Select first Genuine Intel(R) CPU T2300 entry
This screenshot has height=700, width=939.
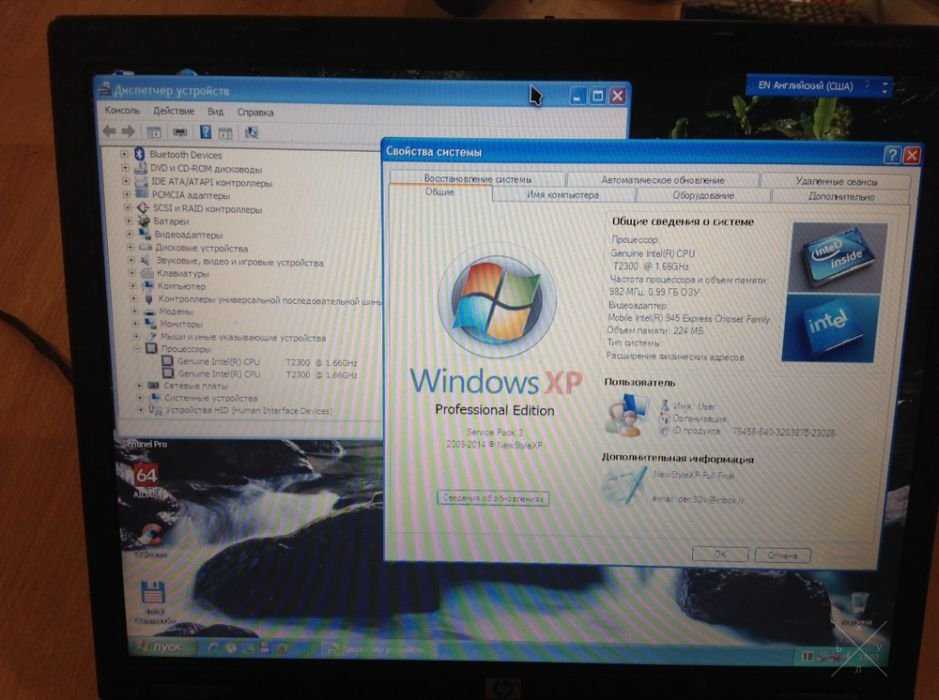[x=266, y=362]
